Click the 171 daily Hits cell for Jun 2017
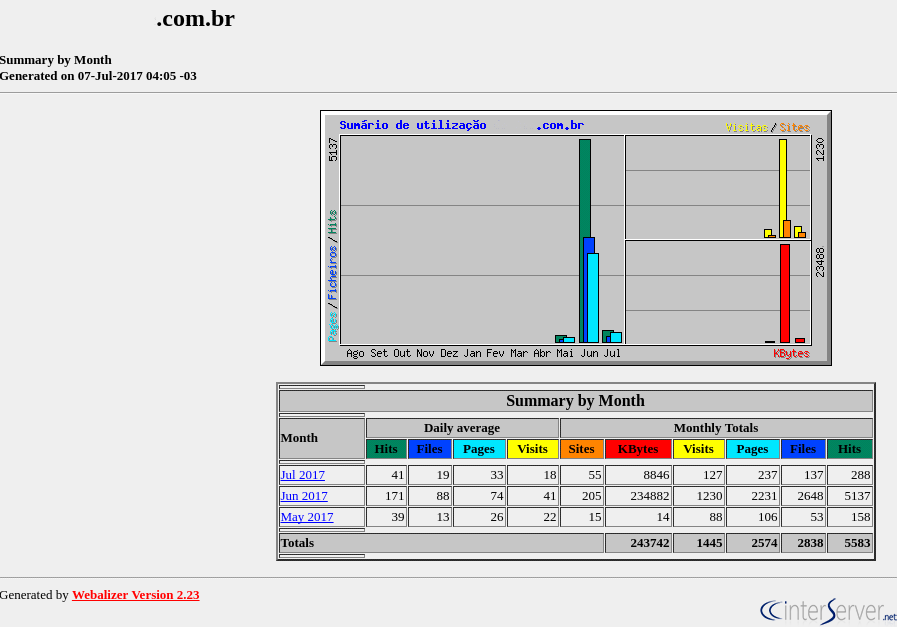Screen dimensions: 897x627 click(x=386, y=496)
